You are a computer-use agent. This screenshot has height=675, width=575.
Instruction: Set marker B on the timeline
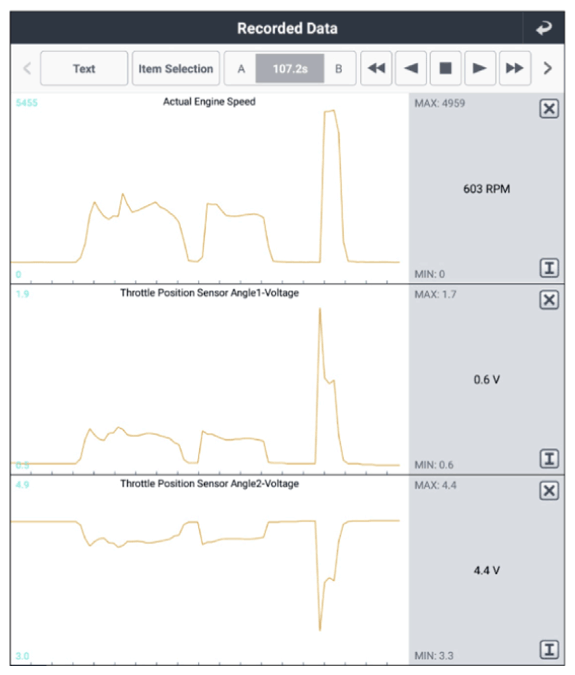click(x=339, y=68)
